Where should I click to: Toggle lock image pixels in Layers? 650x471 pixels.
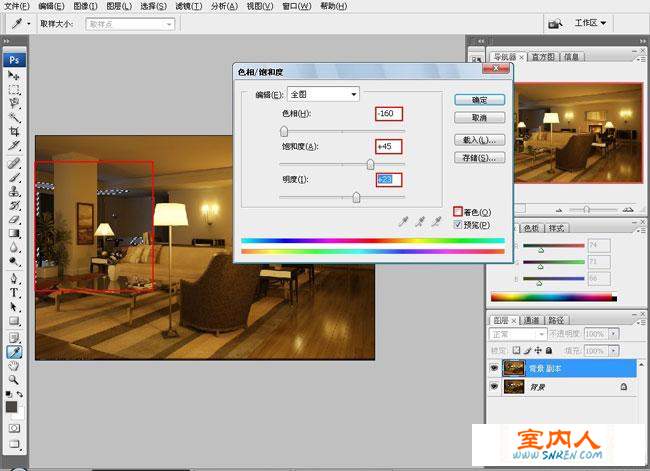[x=527, y=350]
